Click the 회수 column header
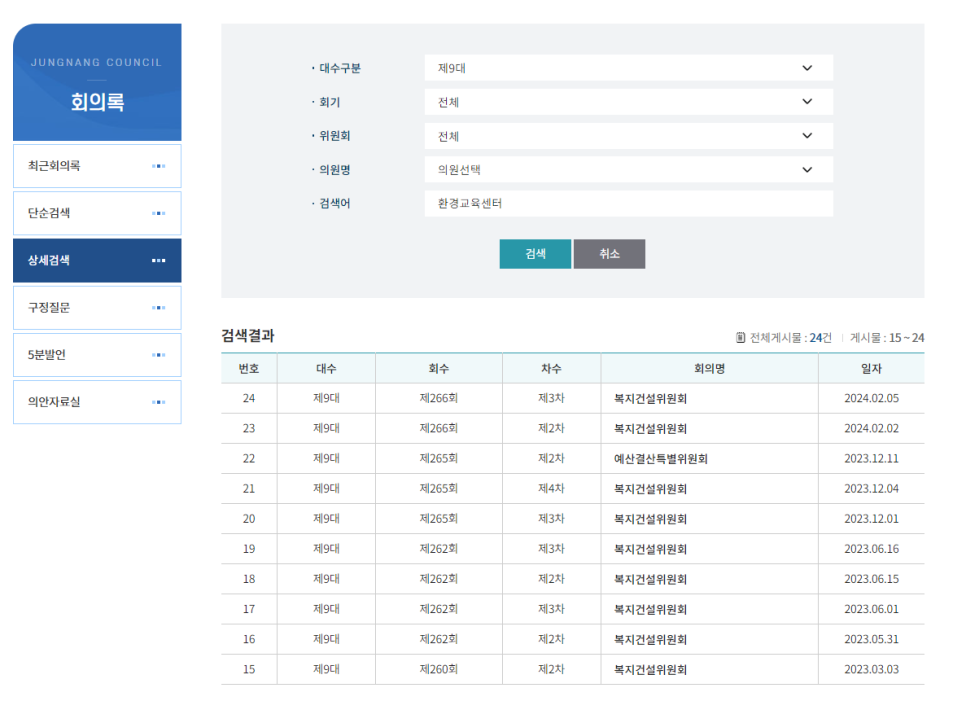The image size is (966, 701). pos(439,368)
